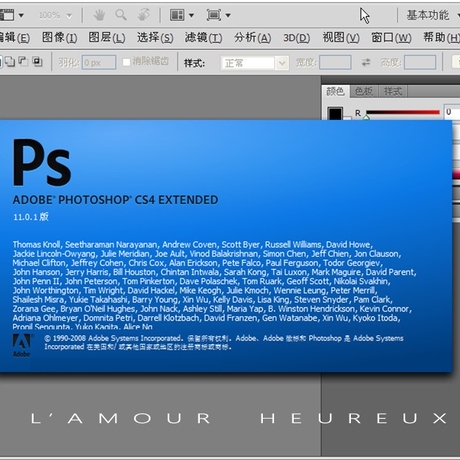The image size is (460, 460).
Task: Click the 宽度 width input field
Action: pos(335,62)
